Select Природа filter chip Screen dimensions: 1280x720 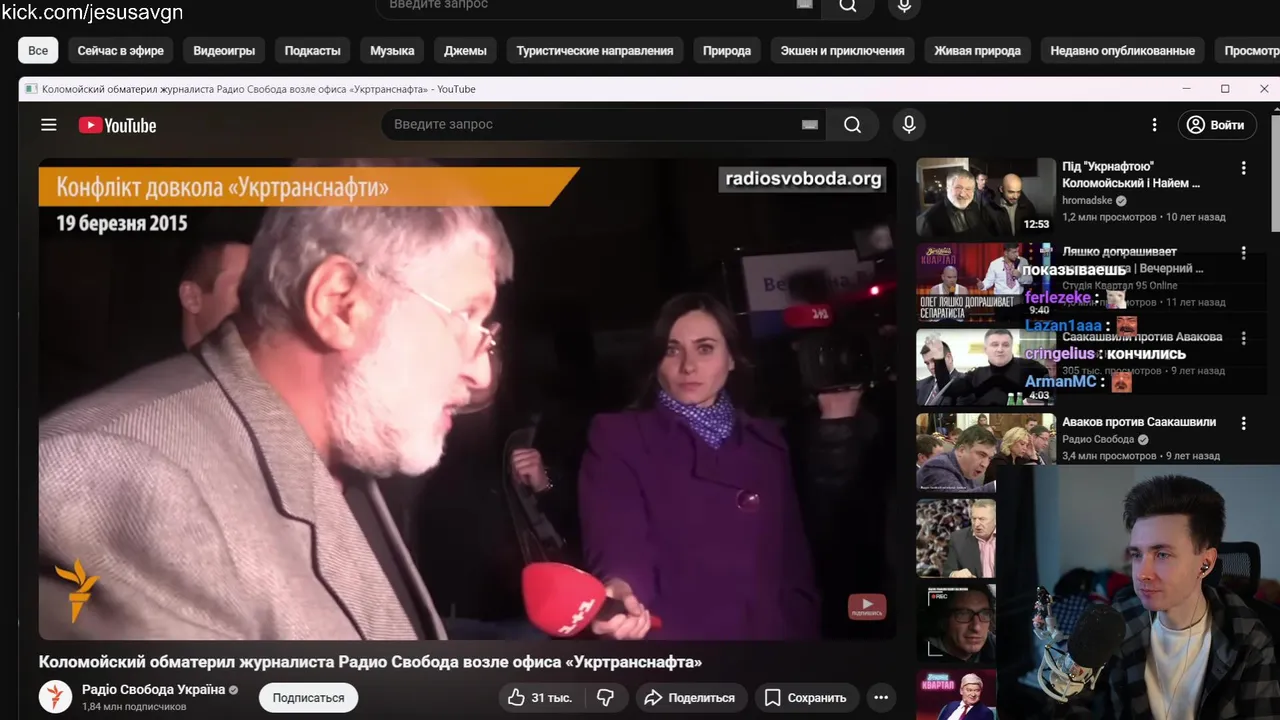pyautogui.click(x=727, y=50)
